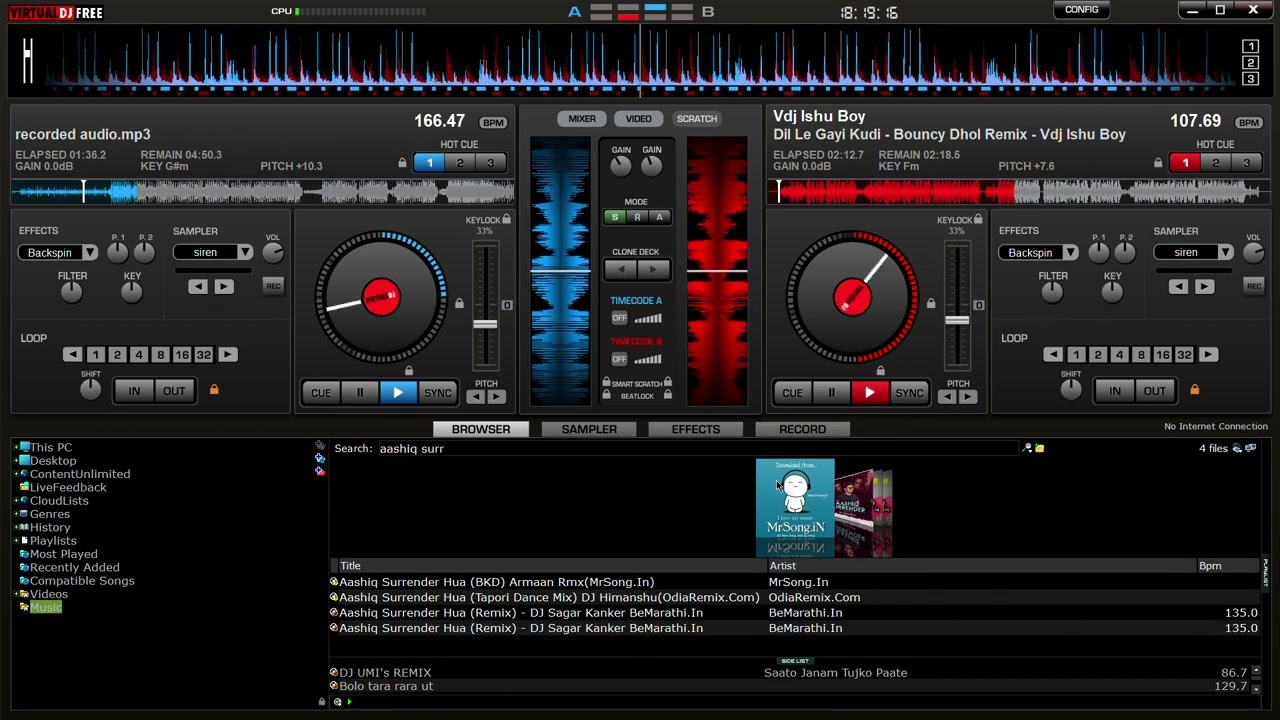Expand the Genres tree node

point(16,514)
